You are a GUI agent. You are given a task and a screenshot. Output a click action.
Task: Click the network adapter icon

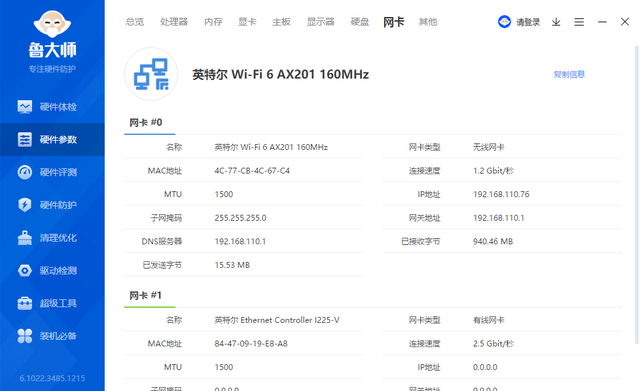click(x=151, y=74)
